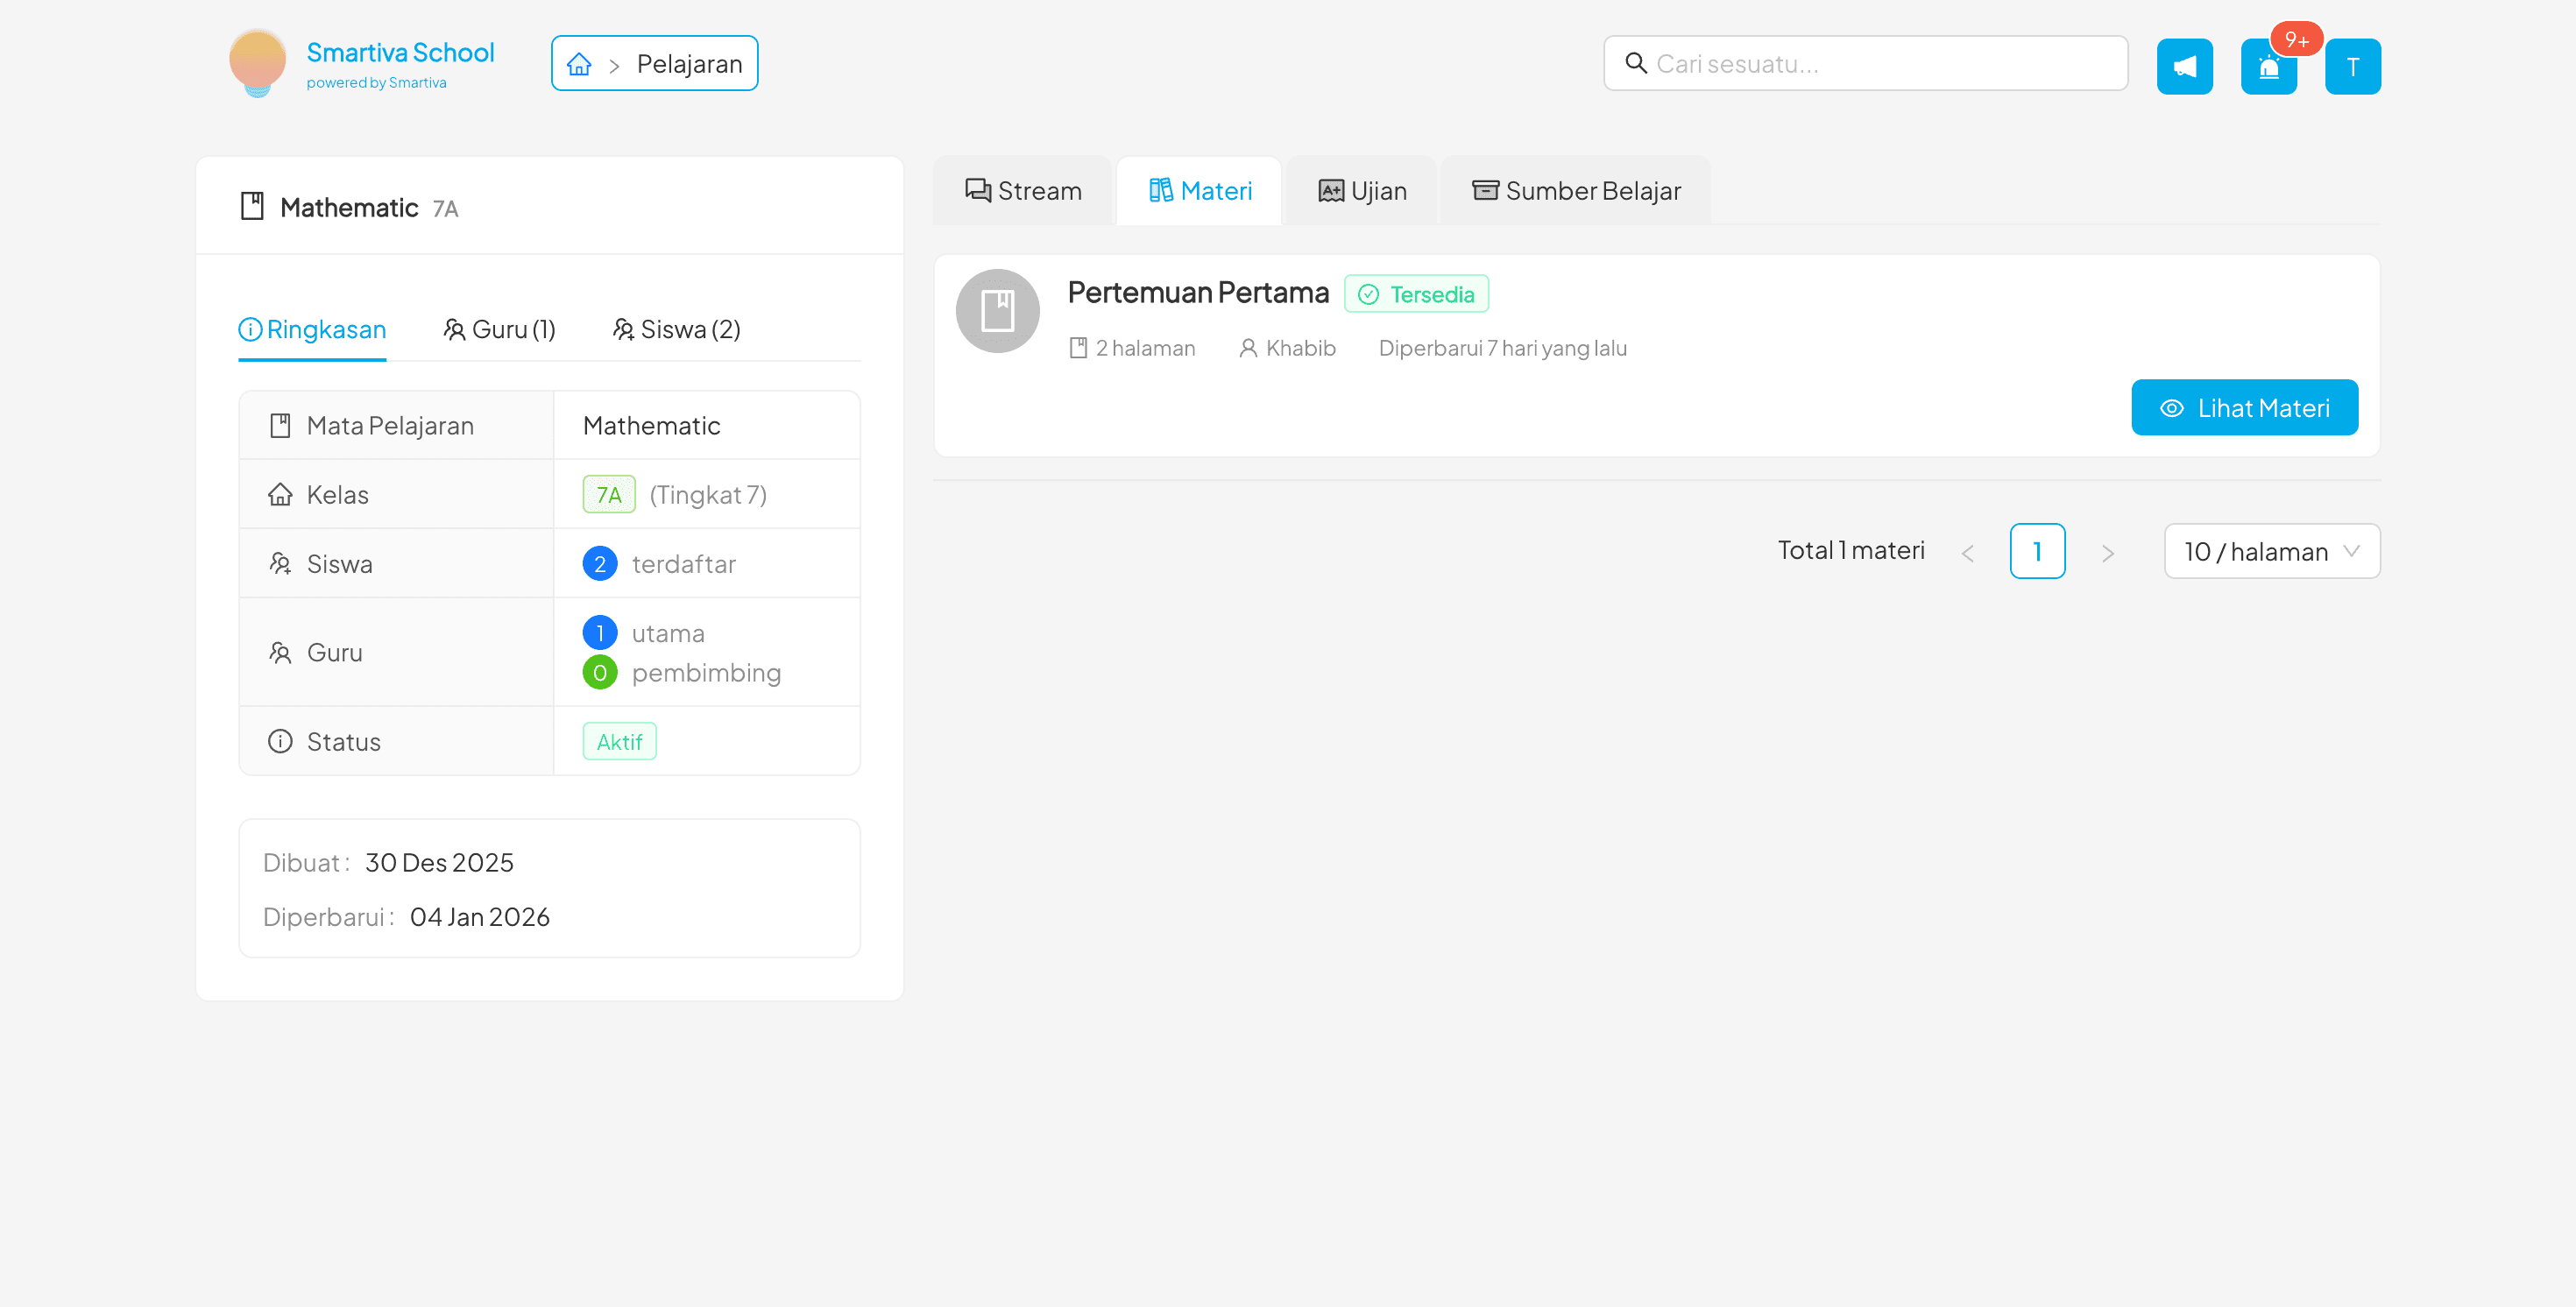The width and height of the screenshot is (2576, 1307).
Task: Open the T user avatar
Action: click(2353, 65)
